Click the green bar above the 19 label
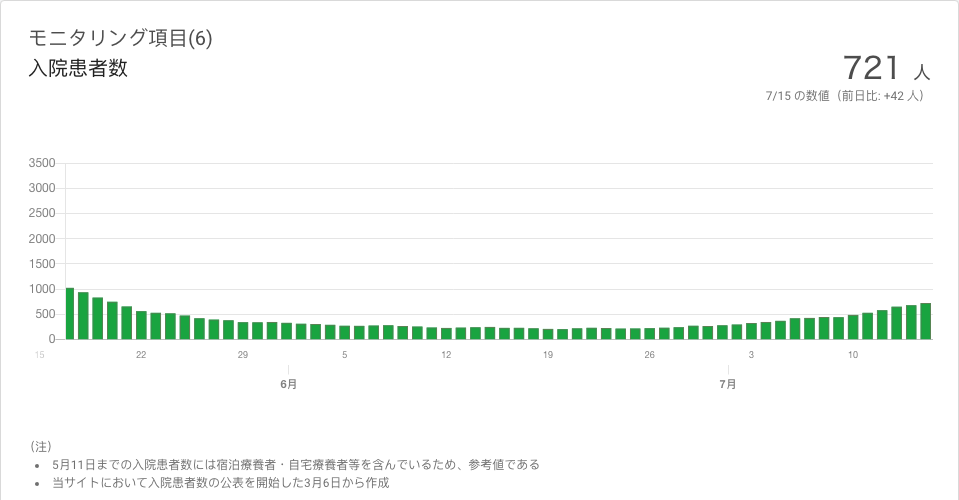959x500 pixels. pos(548,334)
